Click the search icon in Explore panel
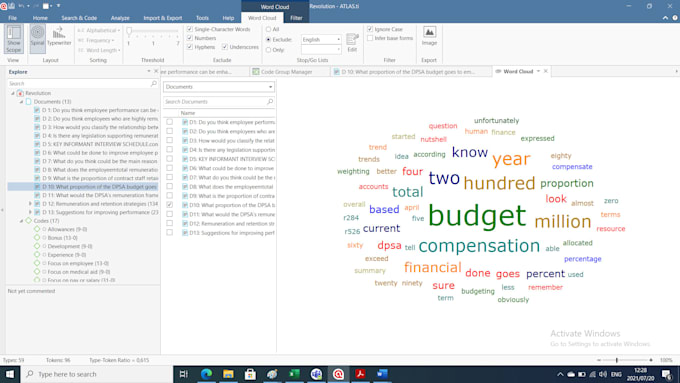The width and height of the screenshot is (680, 383). (154, 83)
